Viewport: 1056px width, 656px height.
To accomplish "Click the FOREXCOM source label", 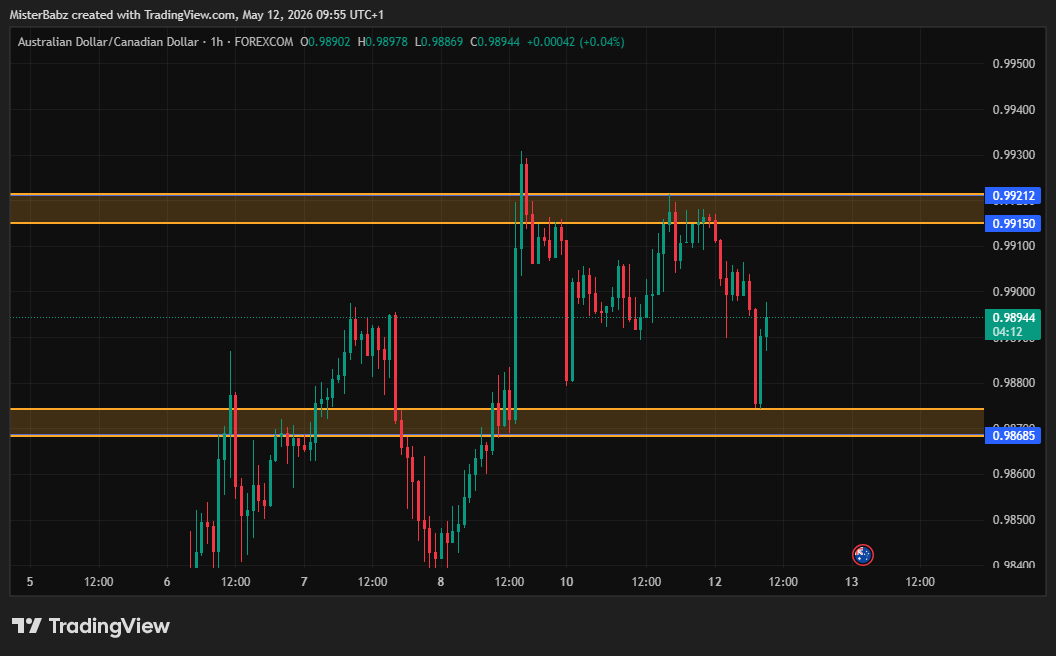I will 263,42.
